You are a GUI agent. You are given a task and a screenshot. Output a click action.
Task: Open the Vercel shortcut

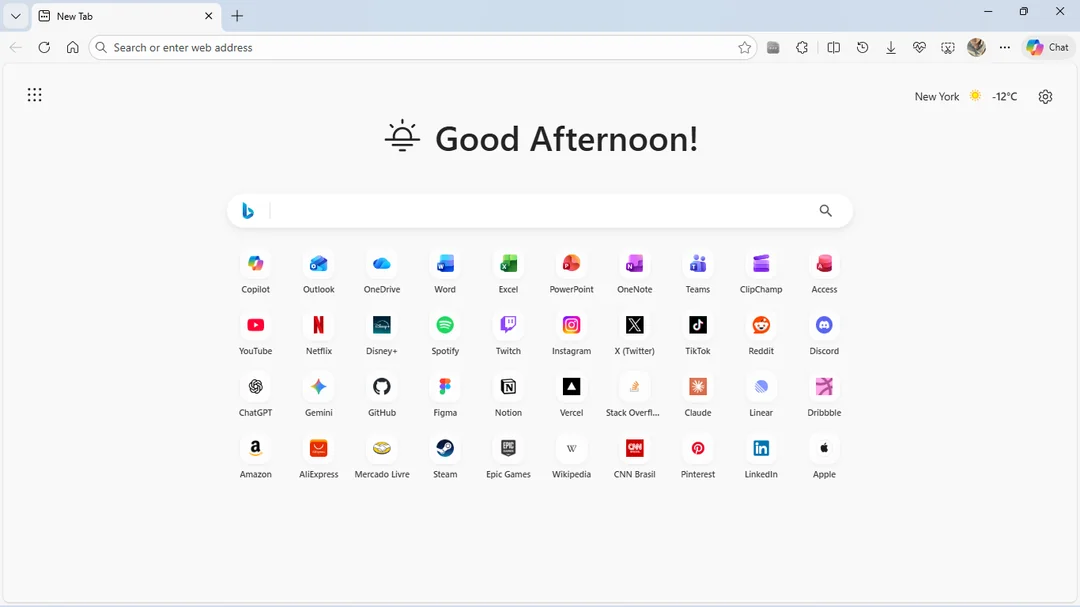572,395
